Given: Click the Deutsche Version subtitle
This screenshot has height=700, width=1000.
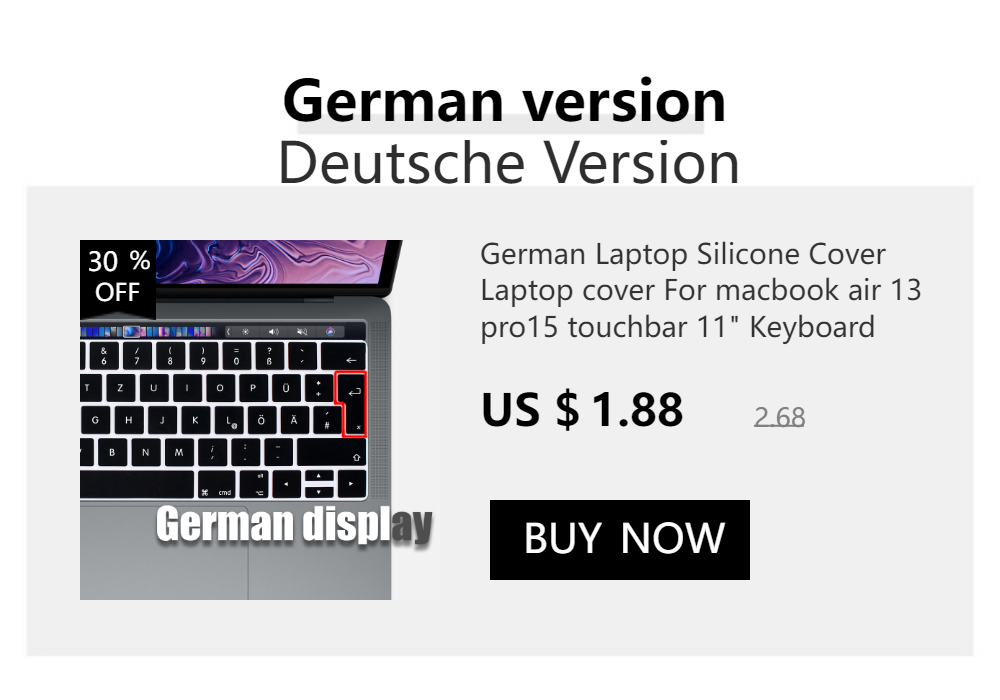Looking at the screenshot, I should pyautogui.click(x=509, y=163).
